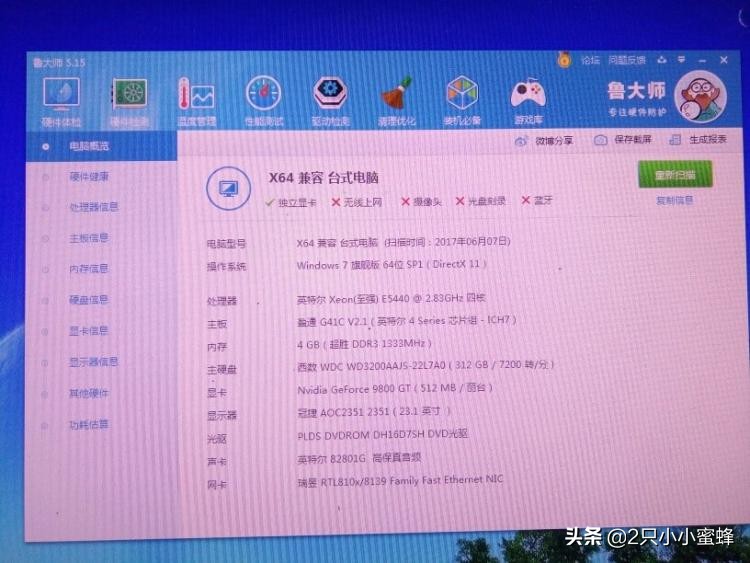Click 微博分享 text label
Image resolution: width=750 pixels, height=563 pixels.
pyautogui.click(x=554, y=141)
